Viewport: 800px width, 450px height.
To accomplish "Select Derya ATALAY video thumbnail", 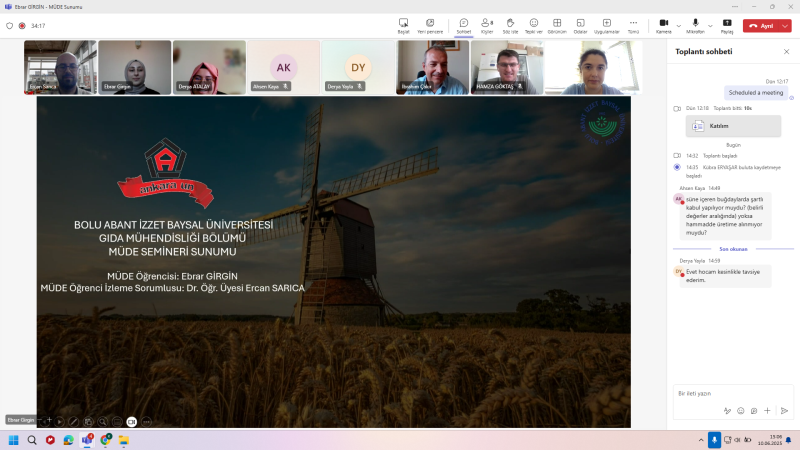I will pyautogui.click(x=209, y=67).
